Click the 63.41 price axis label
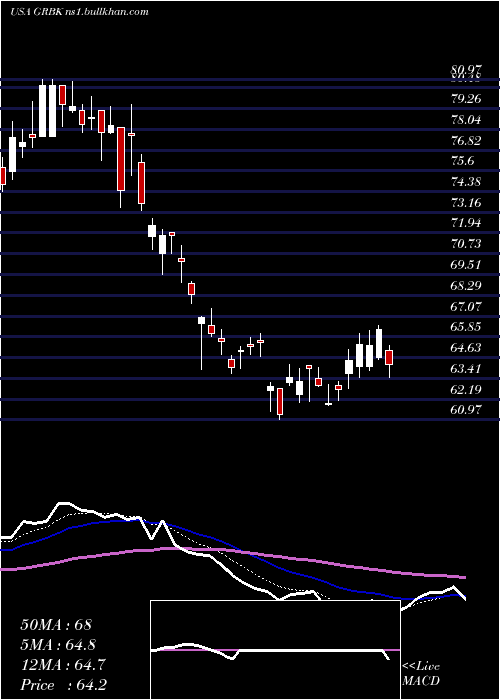Viewport: 500px width, 700px height. 466,369
